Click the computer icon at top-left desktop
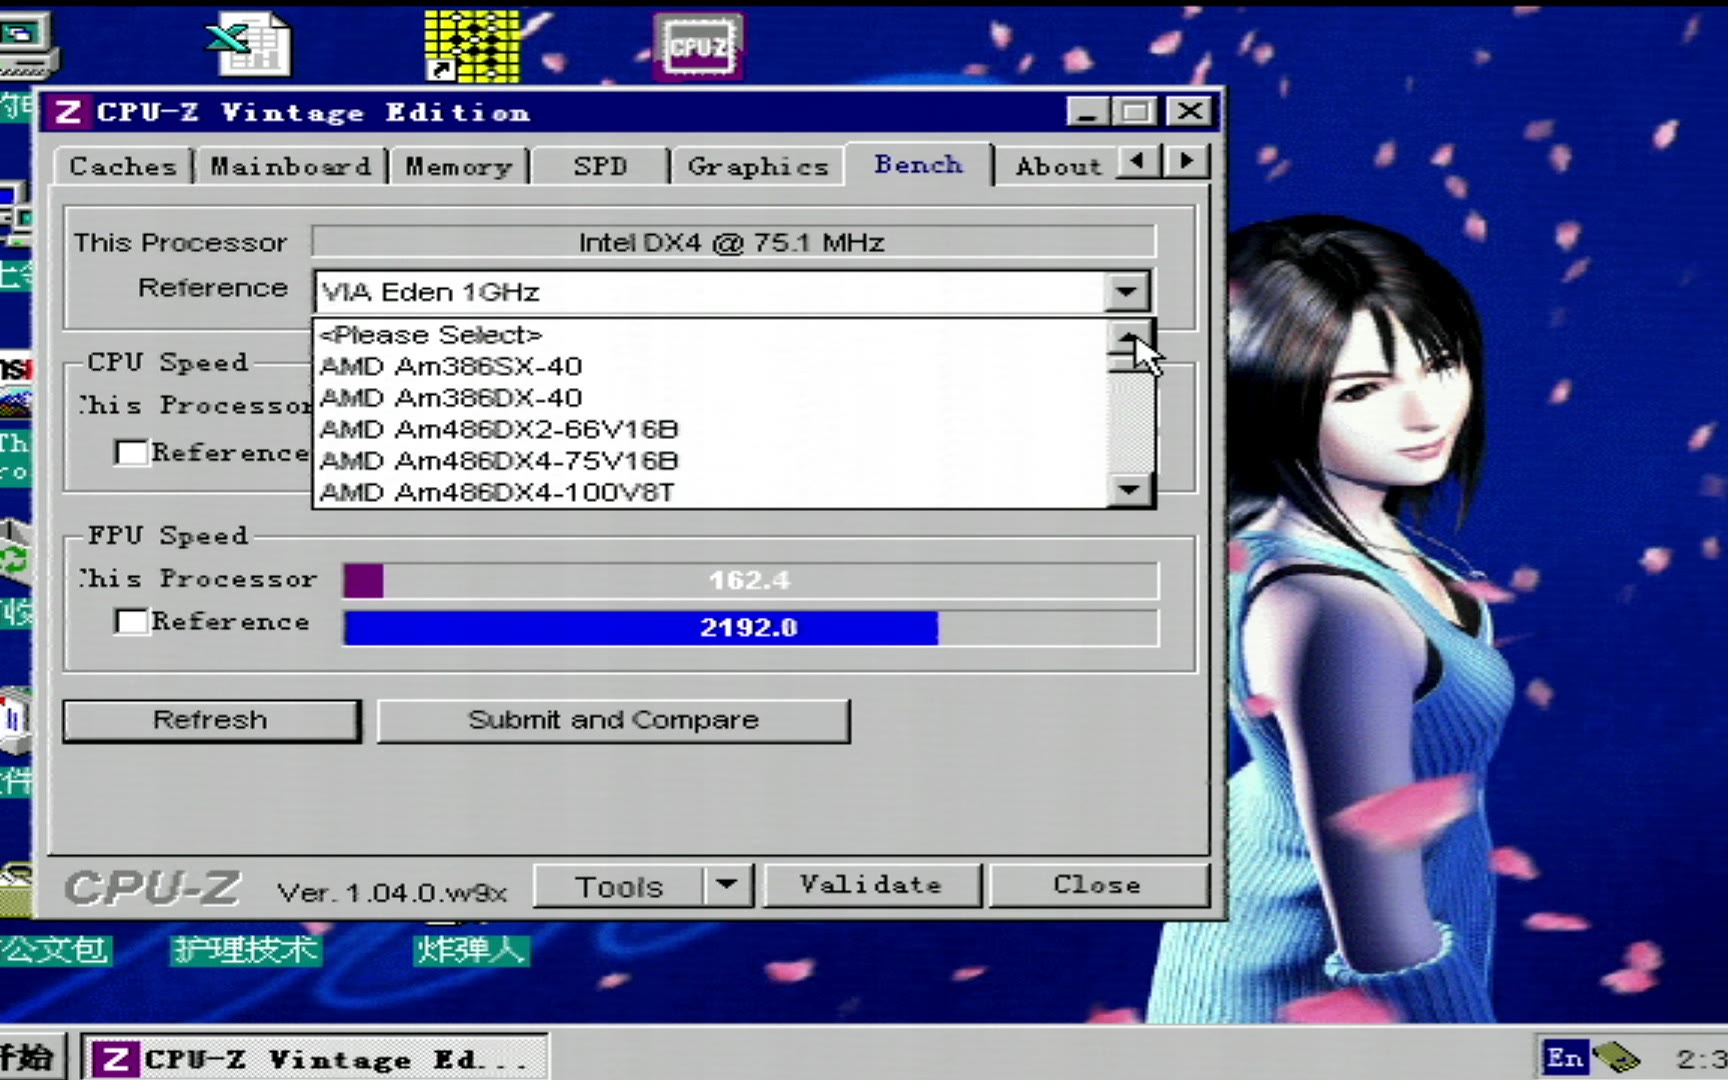 (x=26, y=46)
